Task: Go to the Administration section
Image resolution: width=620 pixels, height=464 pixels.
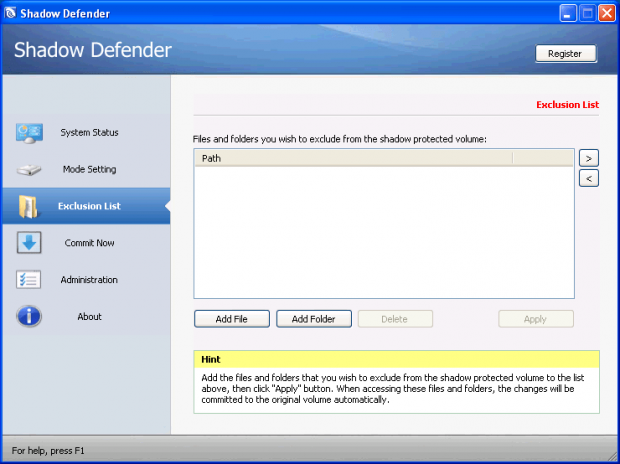Action: (89, 280)
